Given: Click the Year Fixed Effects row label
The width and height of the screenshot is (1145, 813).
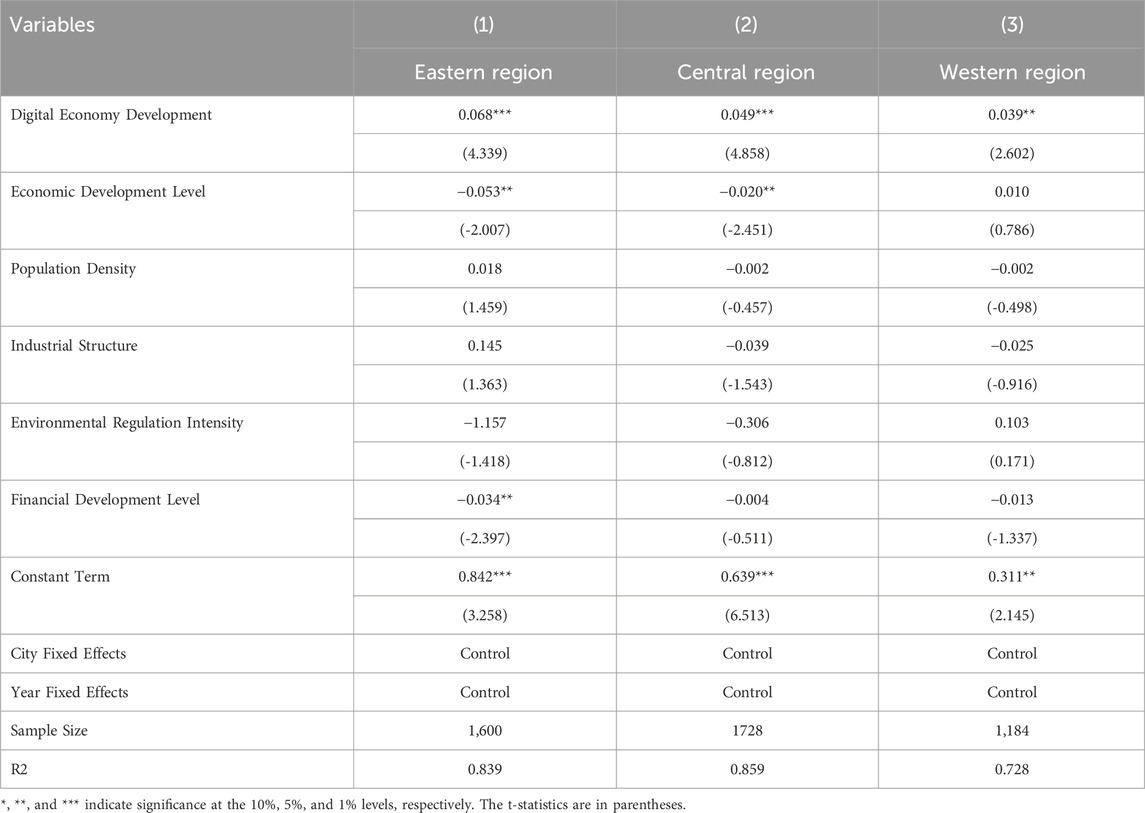Looking at the screenshot, I should coord(70,692).
